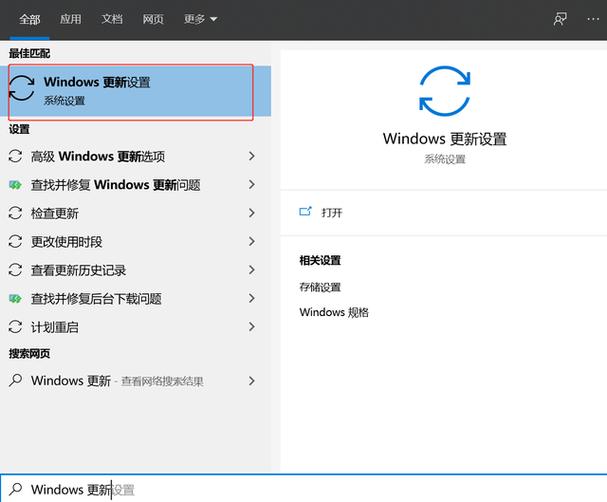Select the 查找并修复 Windows 更新问题 result

pyautogui.click(x=135, y=185)
